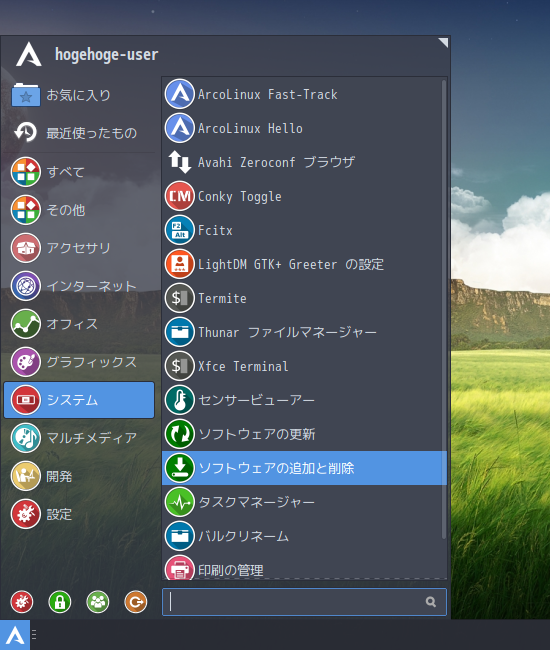550x650 pixels.
Task: Focus the application search field
Action: 304,601
